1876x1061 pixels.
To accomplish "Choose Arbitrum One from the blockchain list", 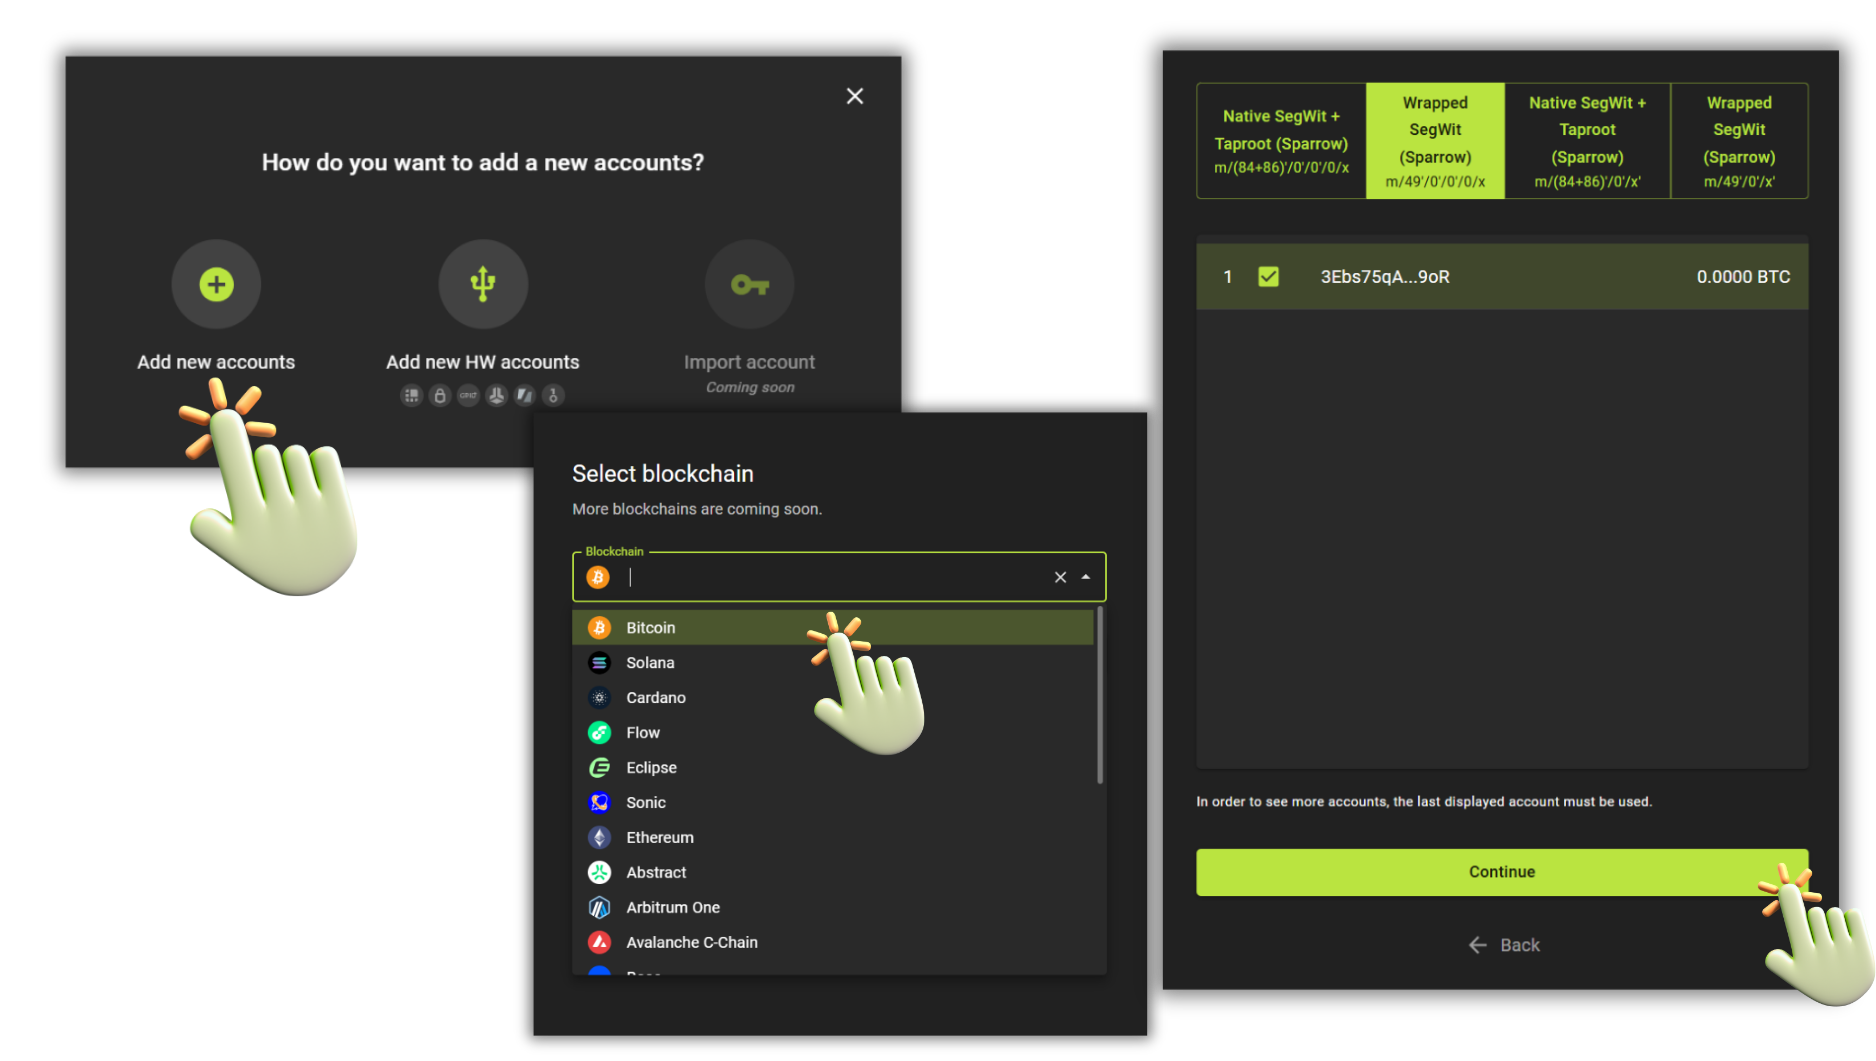I will (833, 907).
